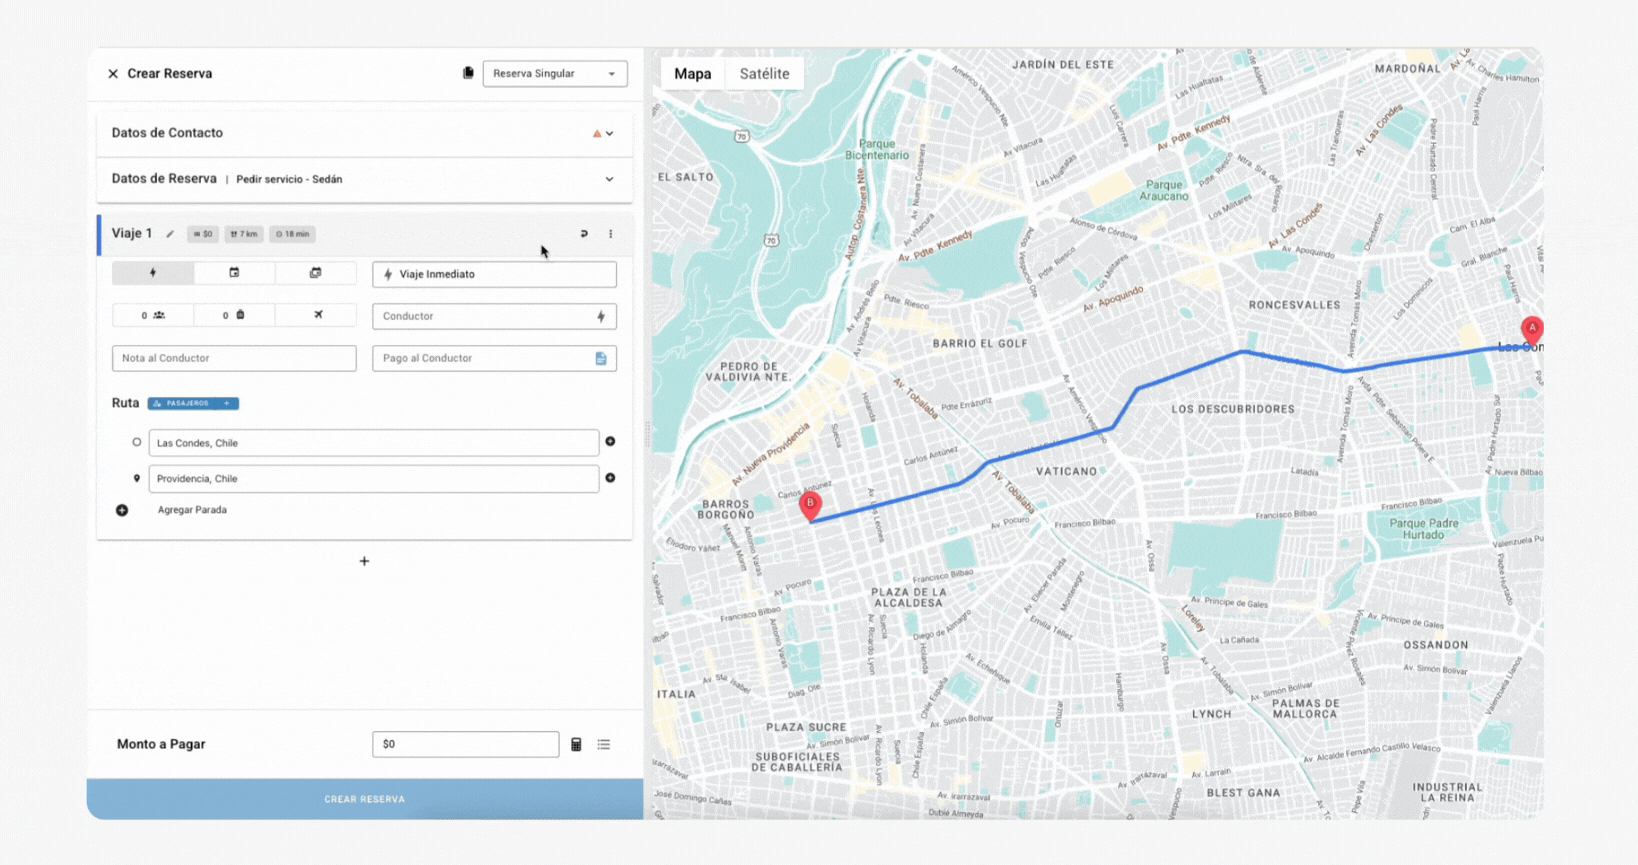Open the three-dot menu for Viaje 1
Viewport: 1638px width, 865px height.
(611, 234)
